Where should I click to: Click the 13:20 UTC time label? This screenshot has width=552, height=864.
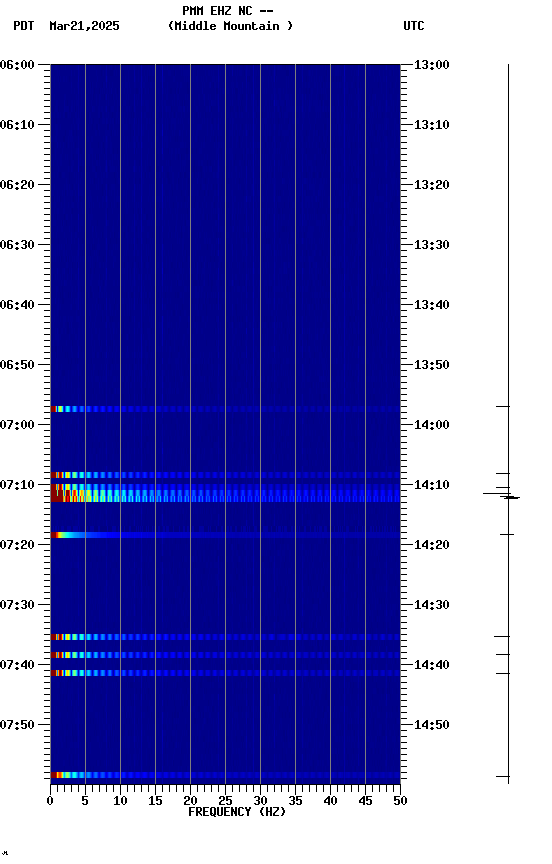[432, 185]
